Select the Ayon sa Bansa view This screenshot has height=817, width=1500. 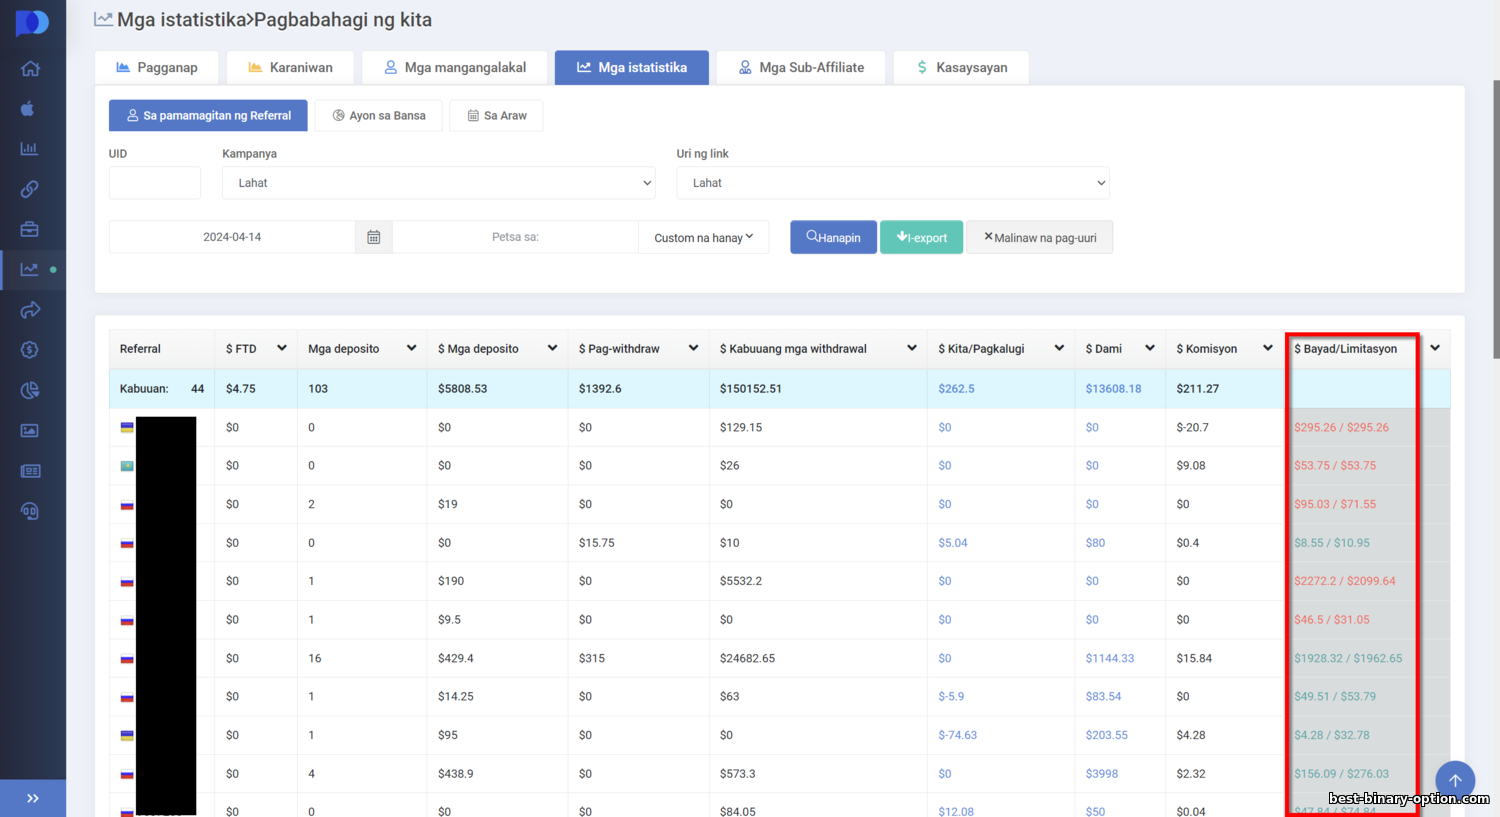pos(379,116)
